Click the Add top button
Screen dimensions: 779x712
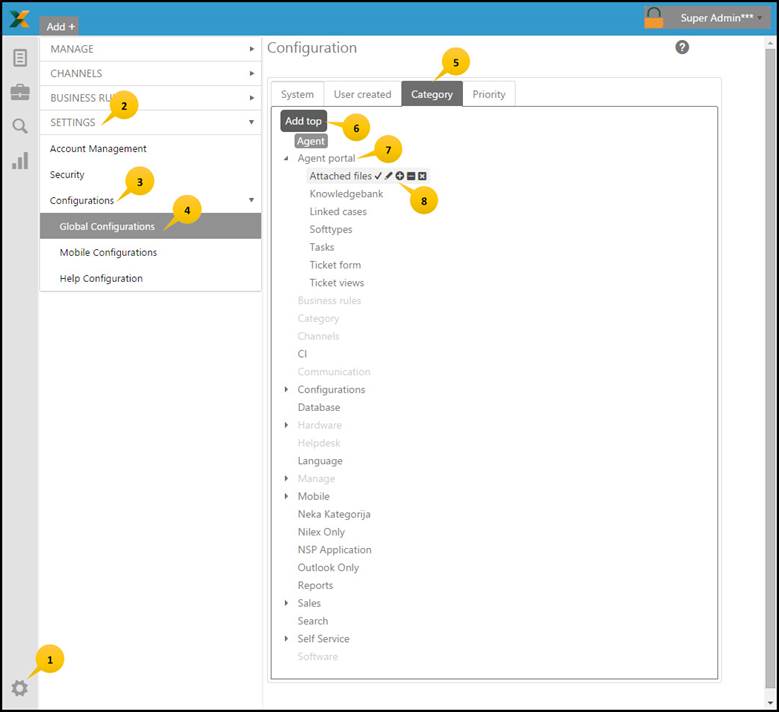tap(303, 121)
